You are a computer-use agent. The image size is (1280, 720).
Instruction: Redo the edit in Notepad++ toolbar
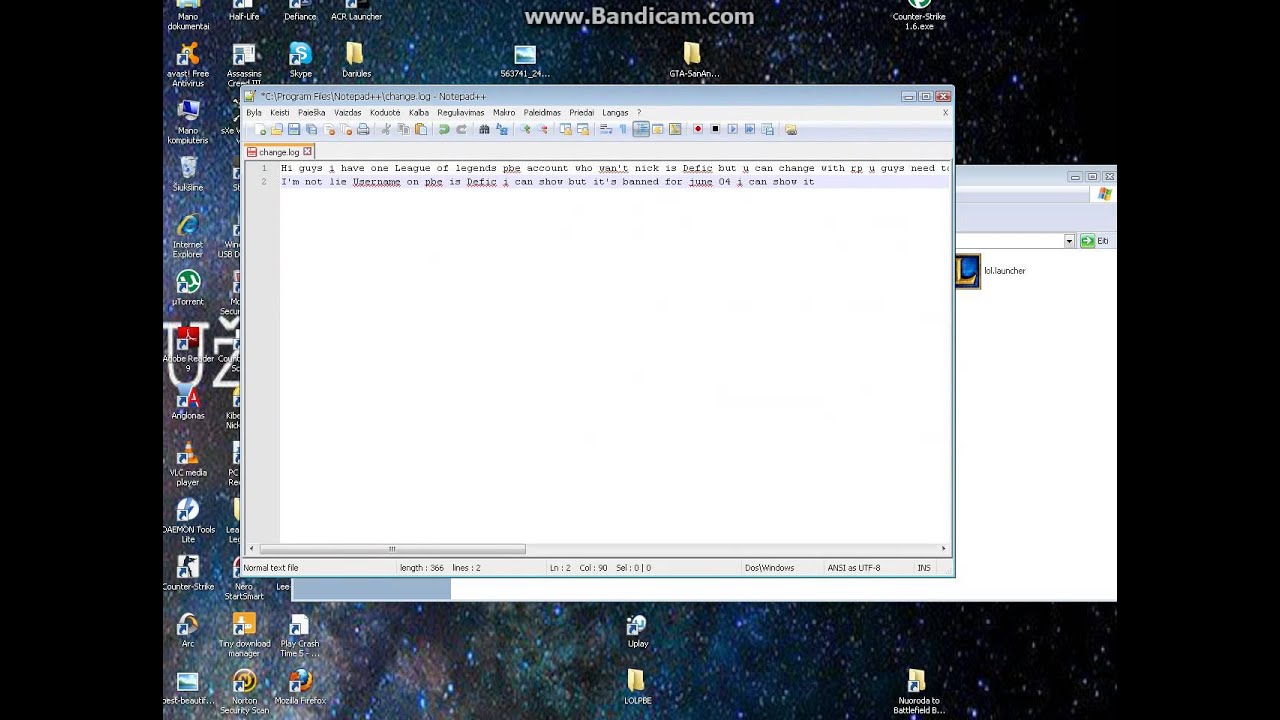click(461, 129)
